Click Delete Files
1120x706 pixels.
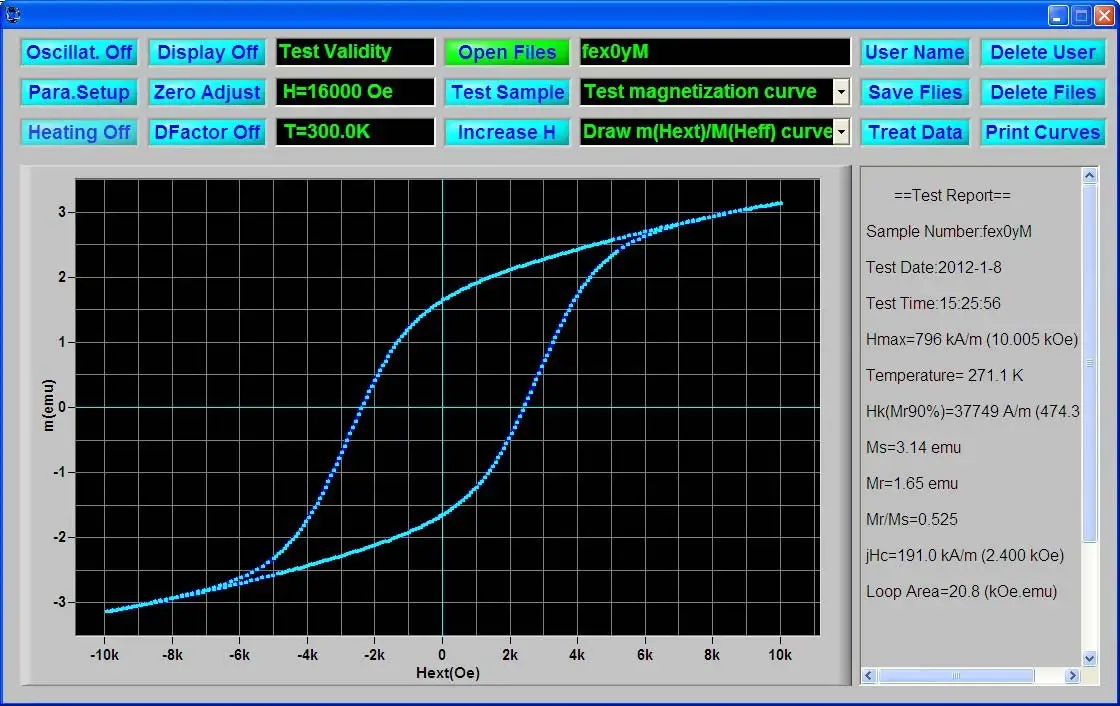1043,92
